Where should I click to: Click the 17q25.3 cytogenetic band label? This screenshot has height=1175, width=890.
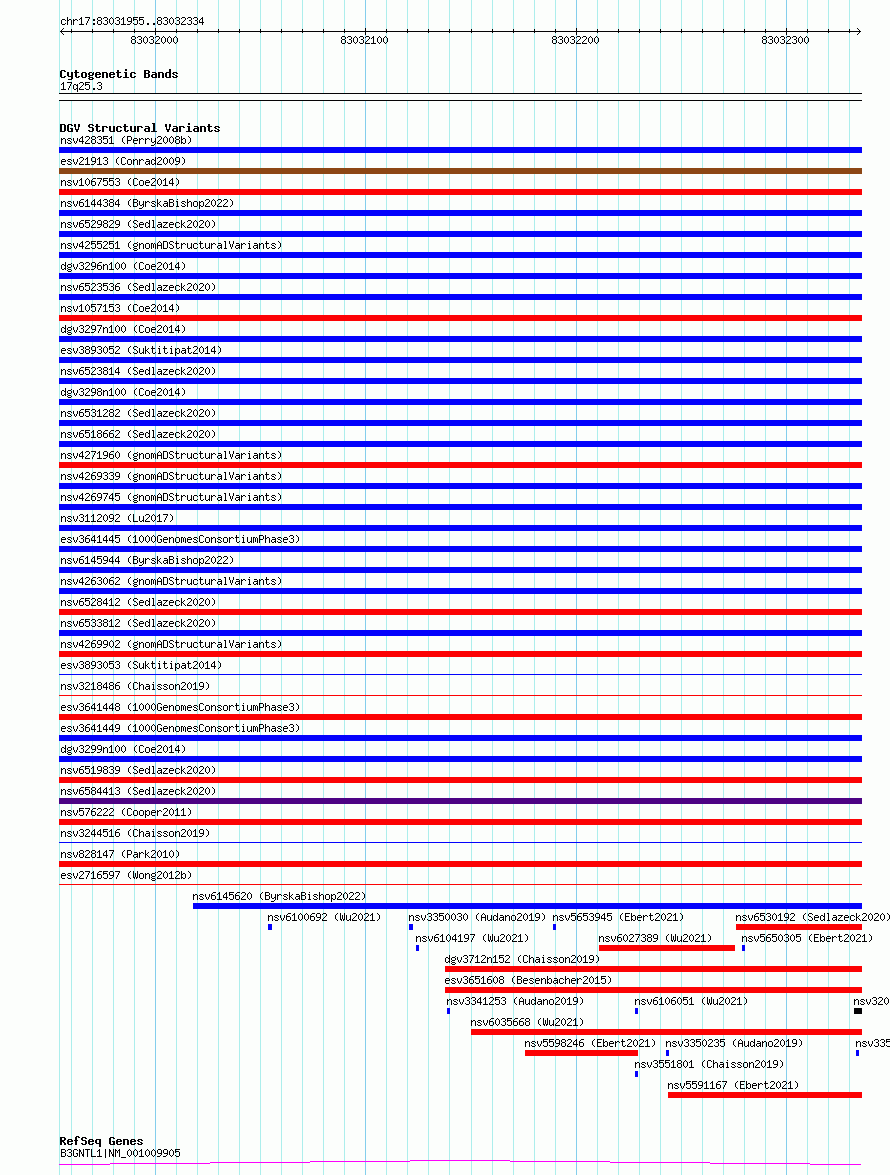coord(81,86)
